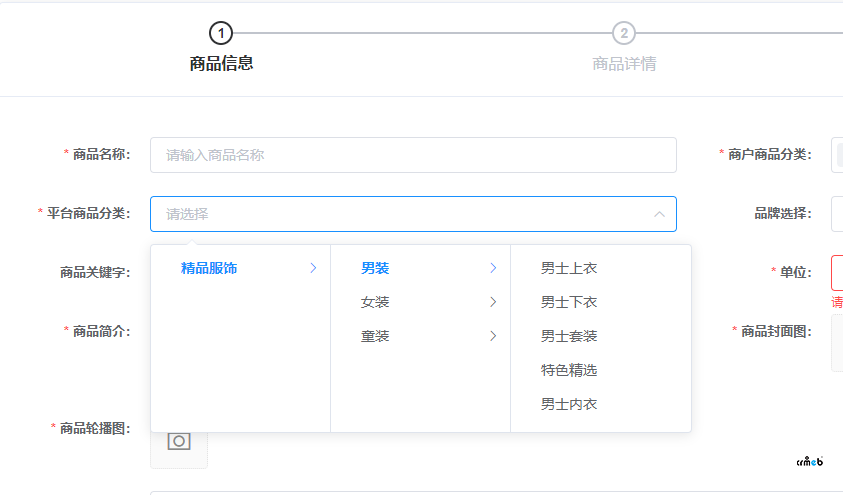Expand the 精品服饰 category chevron
The image size is (843, 495).
[x=313, y=268]
